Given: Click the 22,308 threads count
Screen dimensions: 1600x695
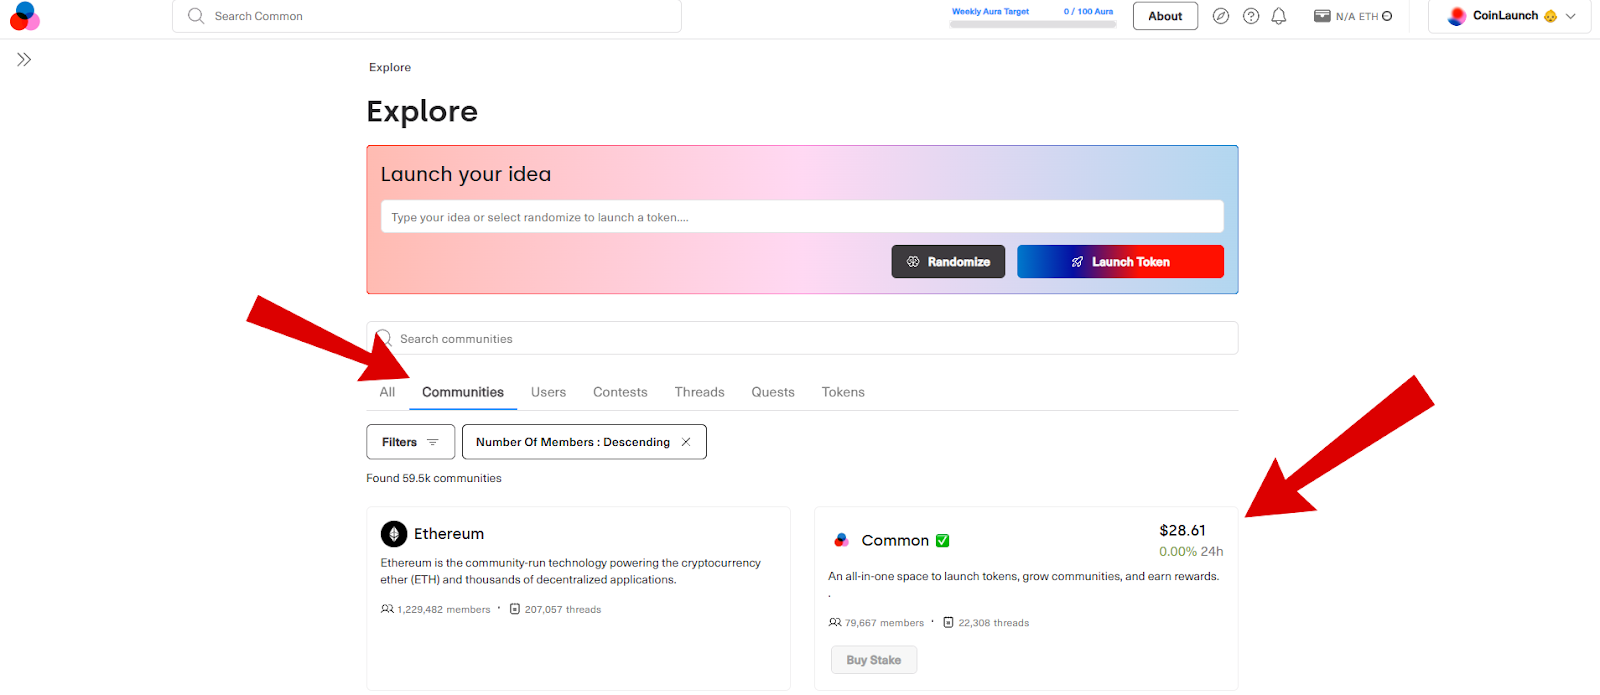Looking at the screenshot, I should pos(994,622).
